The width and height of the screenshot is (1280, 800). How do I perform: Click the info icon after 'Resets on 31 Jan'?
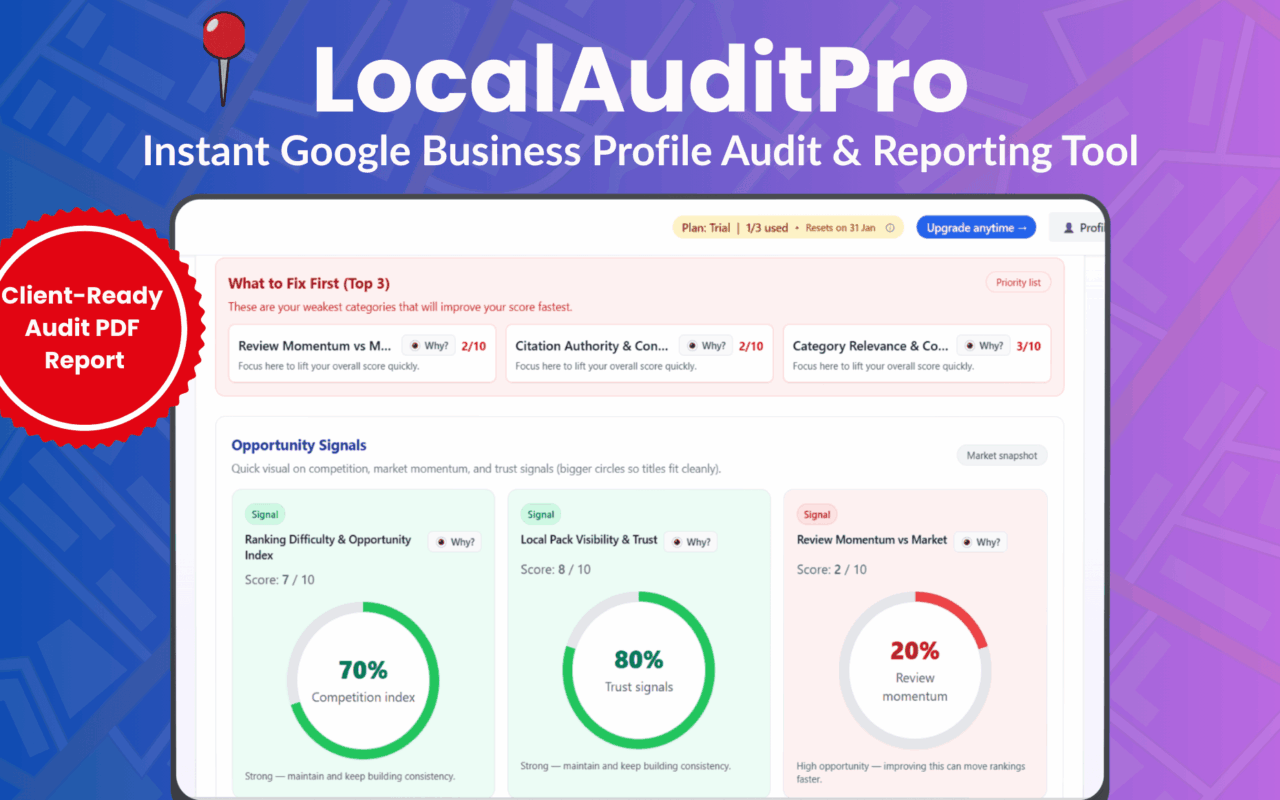pos(890,228)
